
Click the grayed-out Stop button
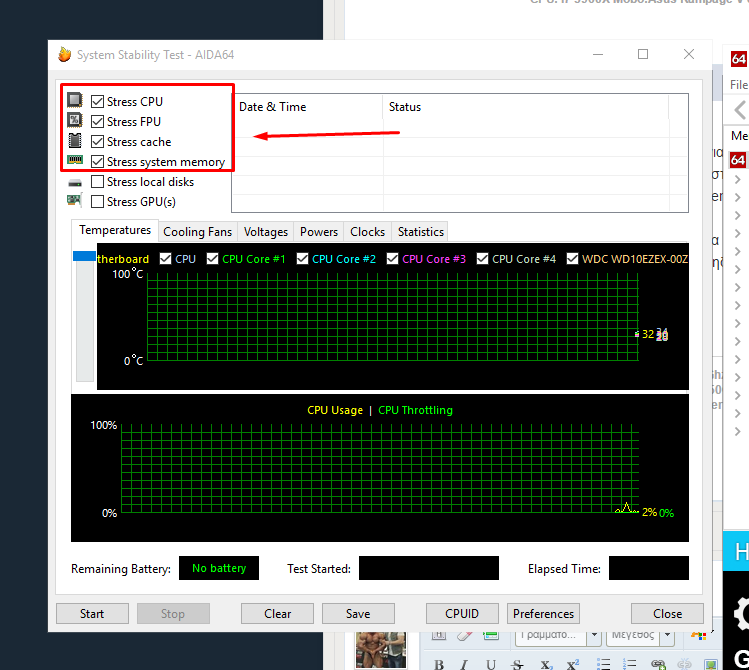(x=173, y=614)
